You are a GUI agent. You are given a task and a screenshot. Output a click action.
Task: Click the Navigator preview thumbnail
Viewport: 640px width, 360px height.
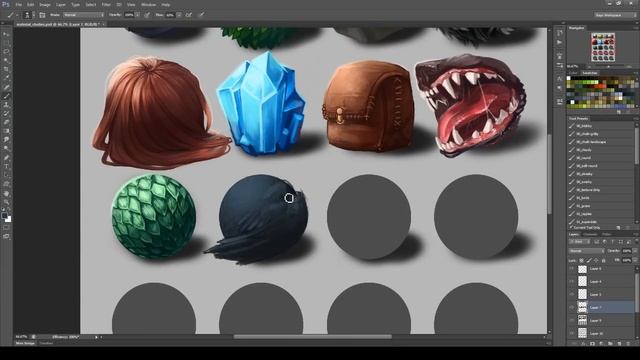[603, 47]
